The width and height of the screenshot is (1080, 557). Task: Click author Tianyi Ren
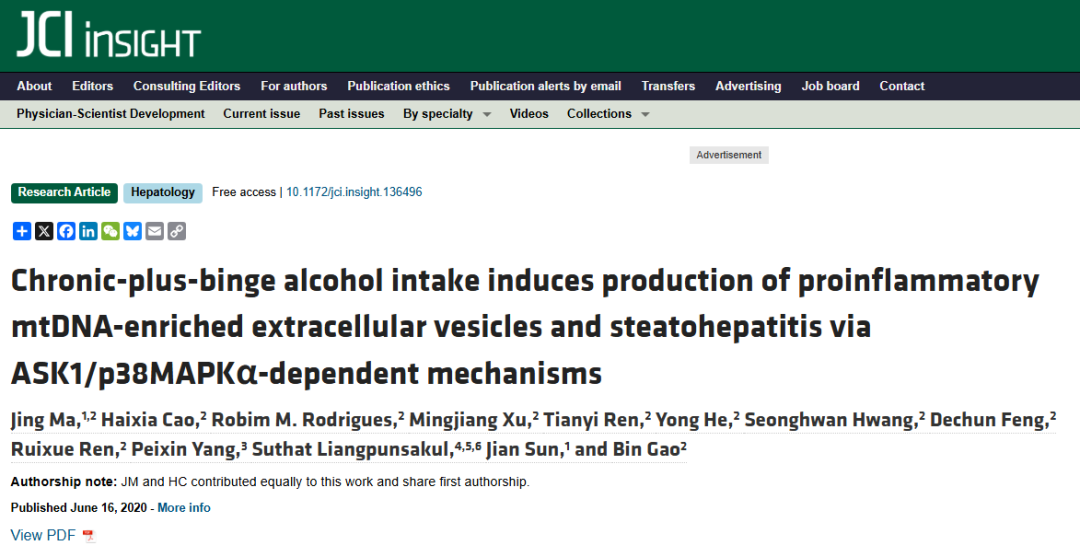[x=592, y=419]
